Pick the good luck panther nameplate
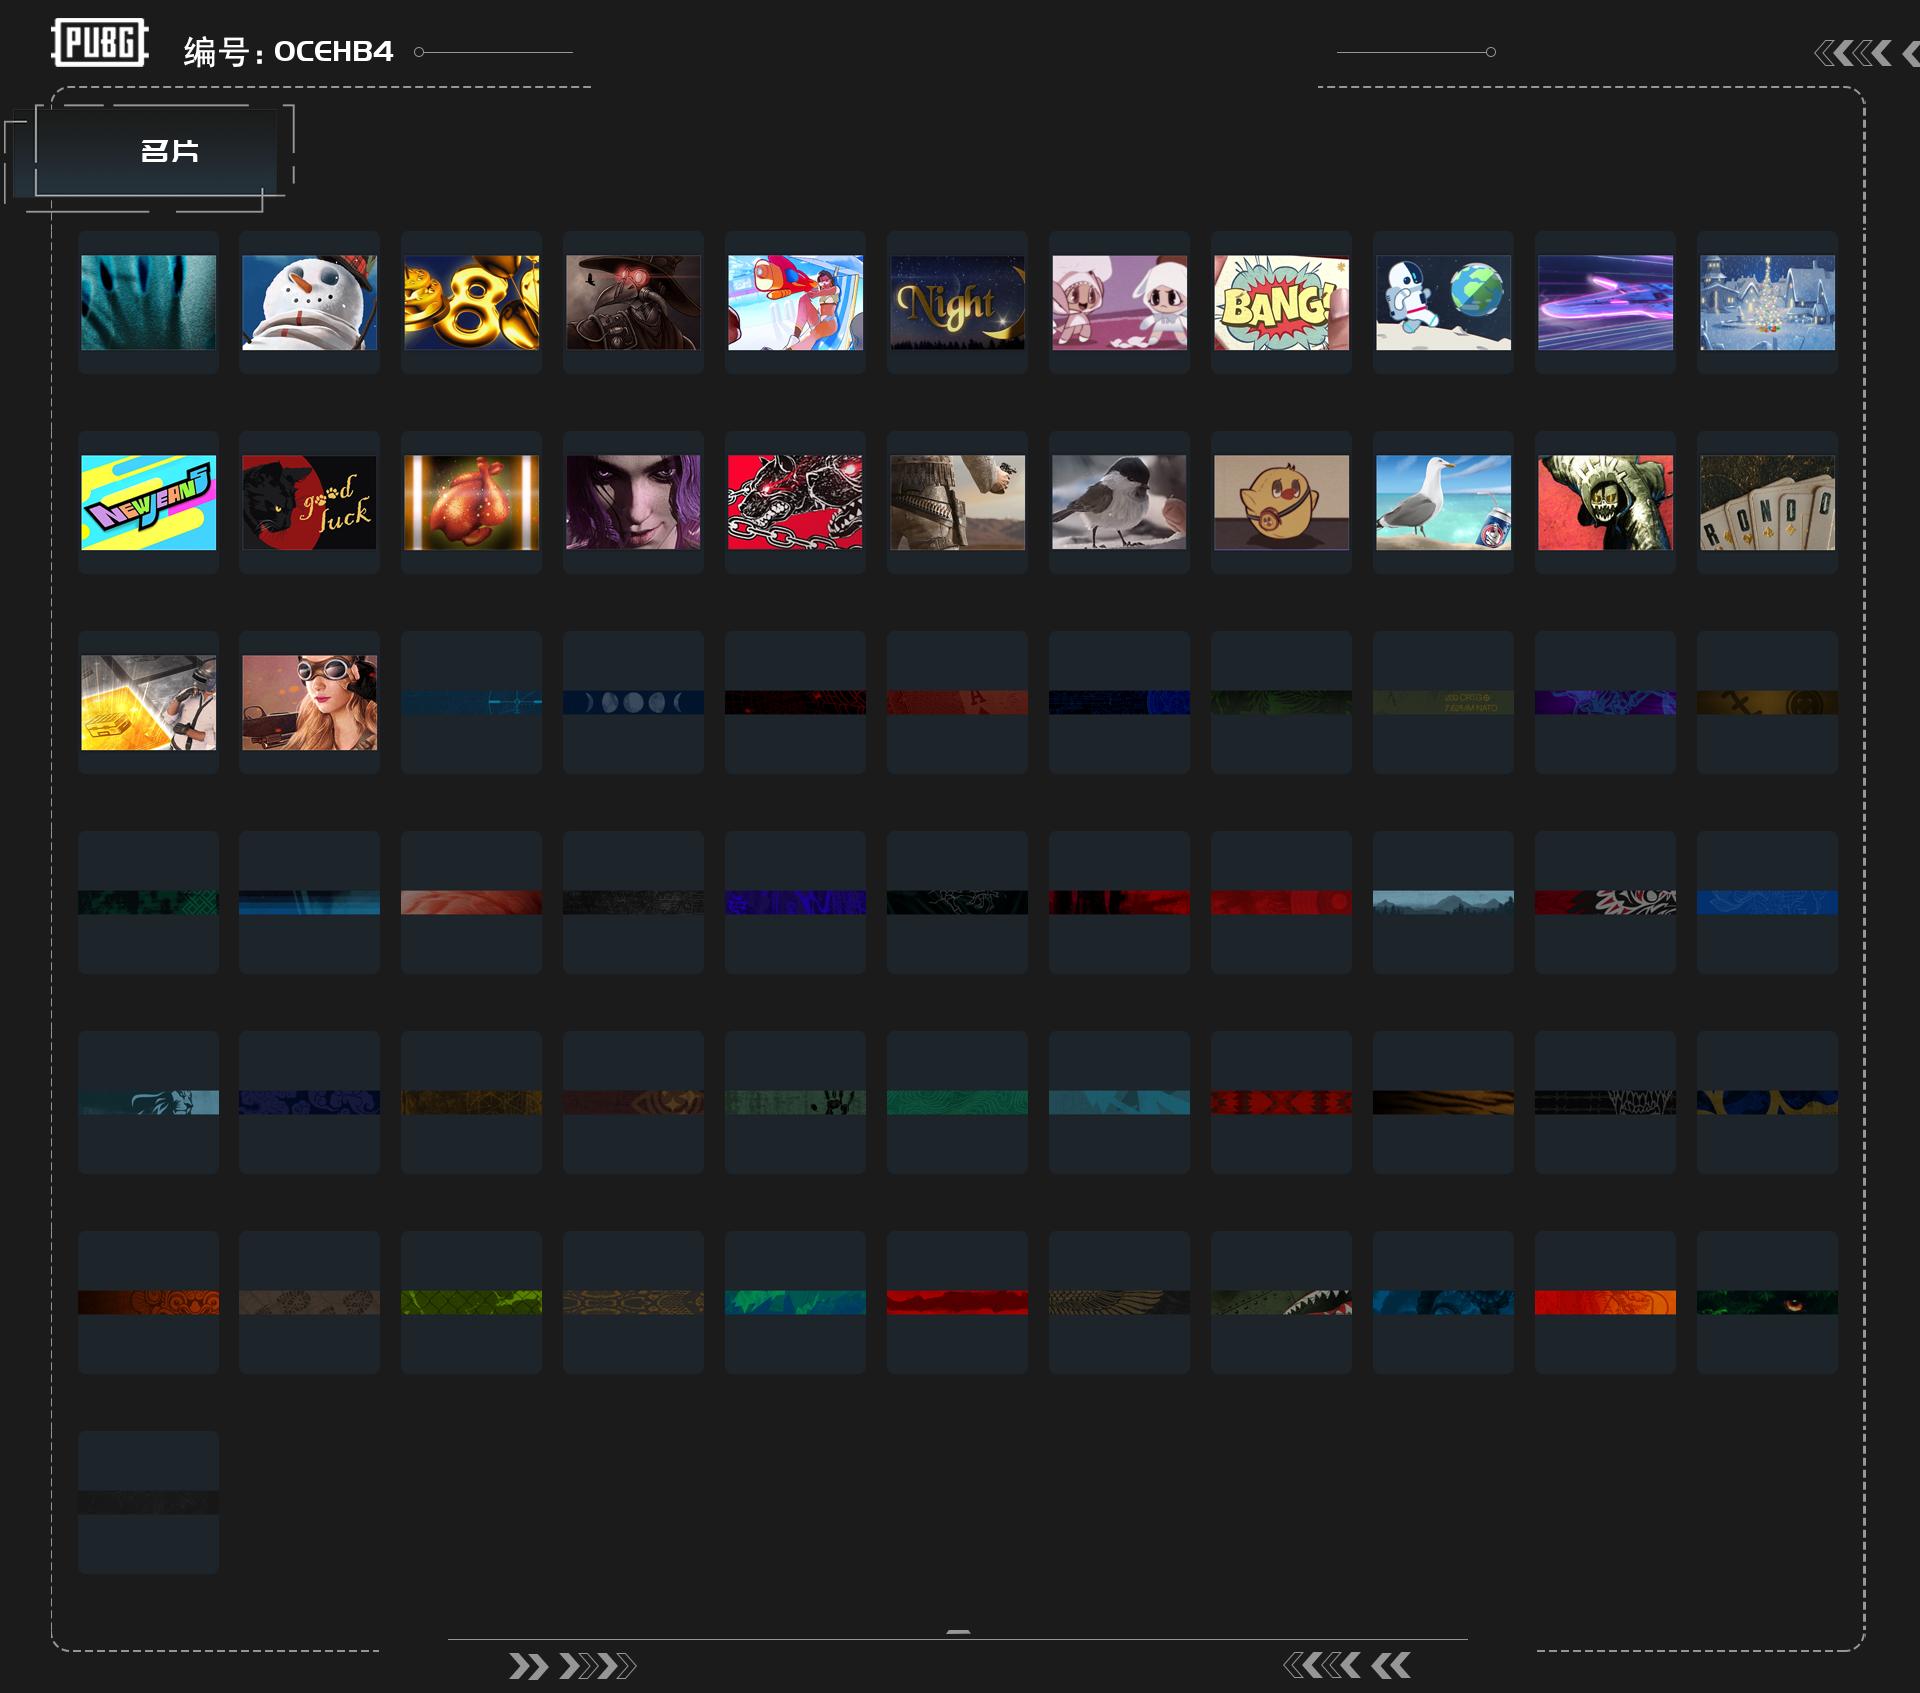The width and height of the screenshot is (1920, 1693). [309, 502]
